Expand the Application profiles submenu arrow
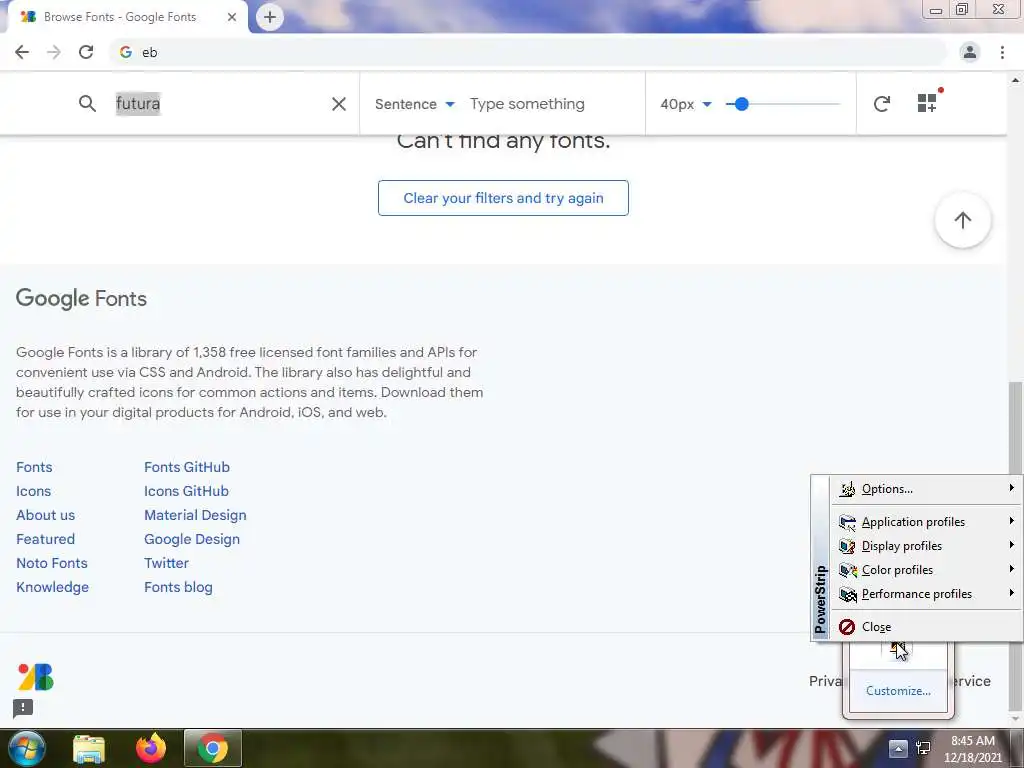Screen dimensions: 1024x768 tap(1011, 520)
